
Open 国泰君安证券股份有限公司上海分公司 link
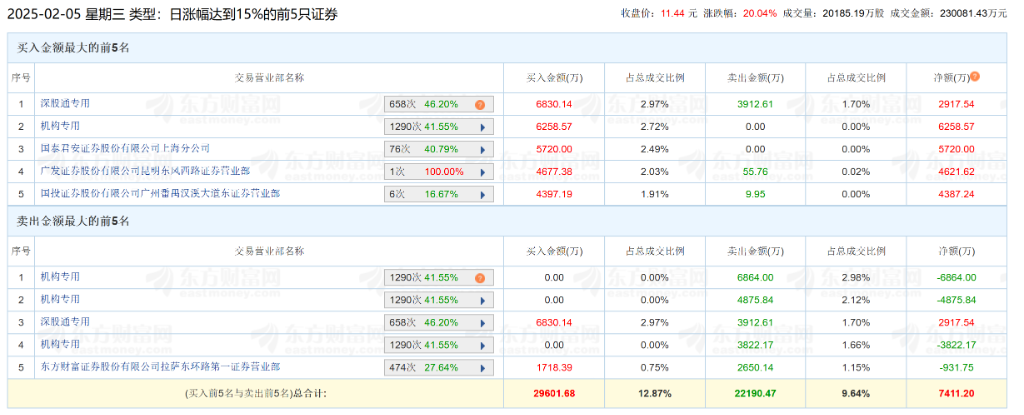(125, 148)
